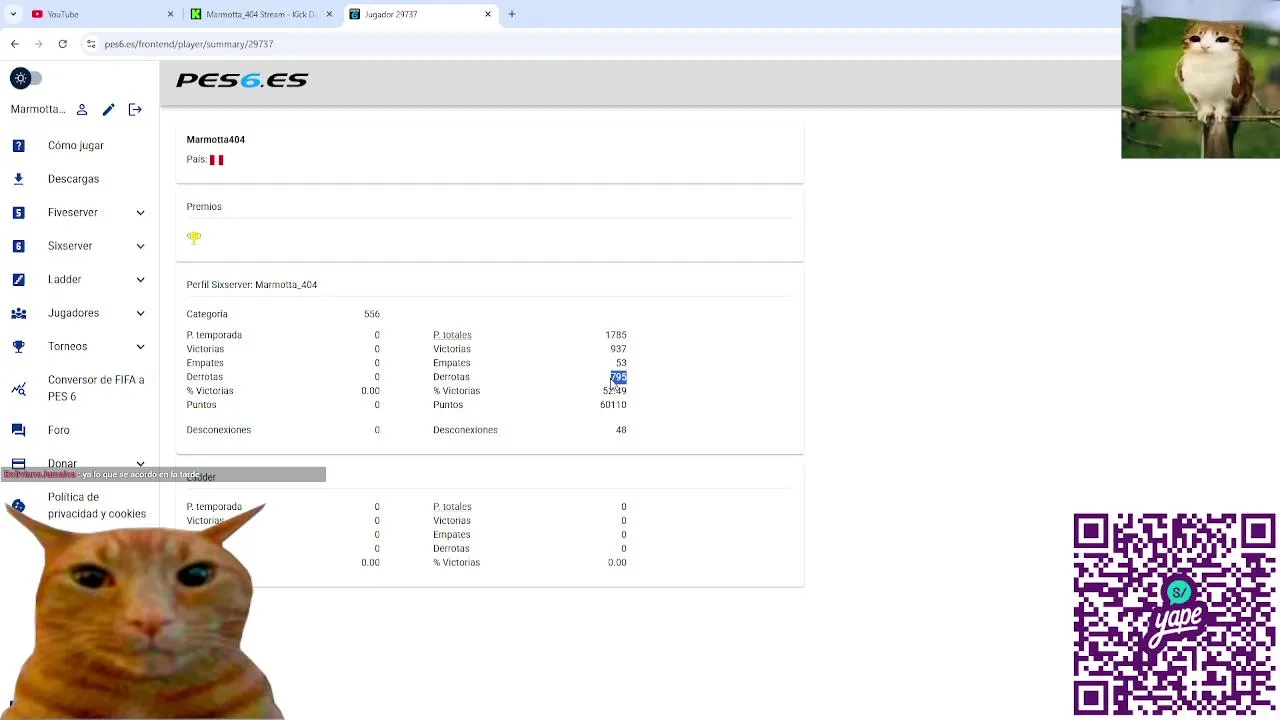1280x720 pixels.
Task: Click the Yape QR code image
Action: point(1175,614)
